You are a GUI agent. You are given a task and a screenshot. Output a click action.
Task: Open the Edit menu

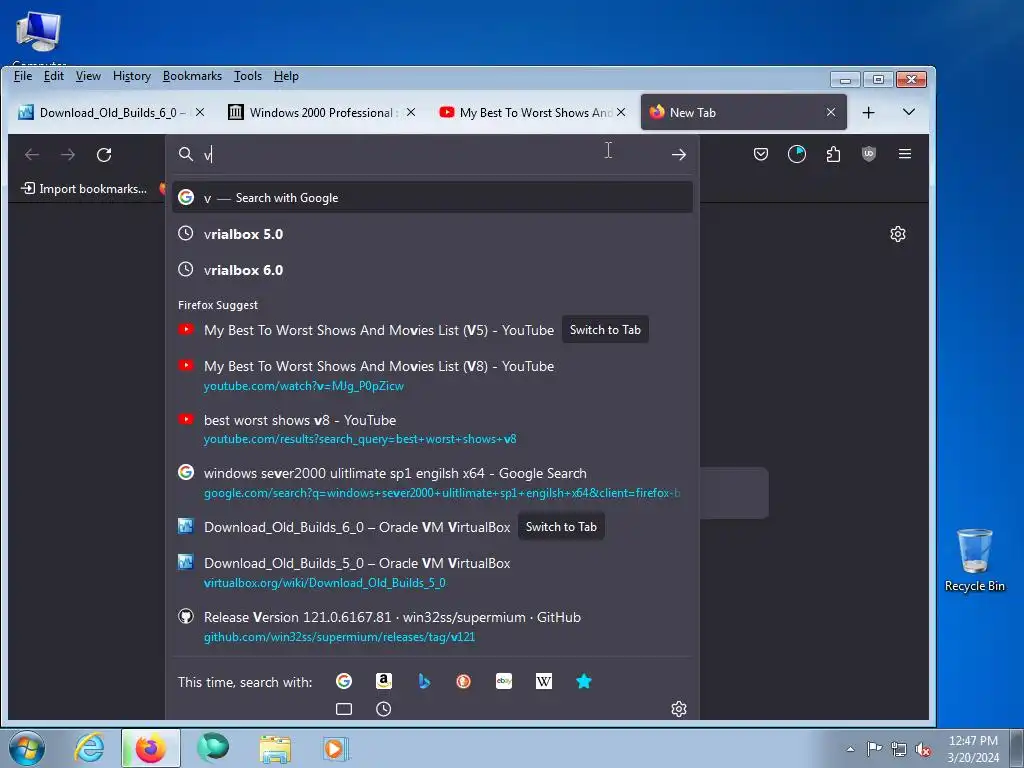[54, 76]
